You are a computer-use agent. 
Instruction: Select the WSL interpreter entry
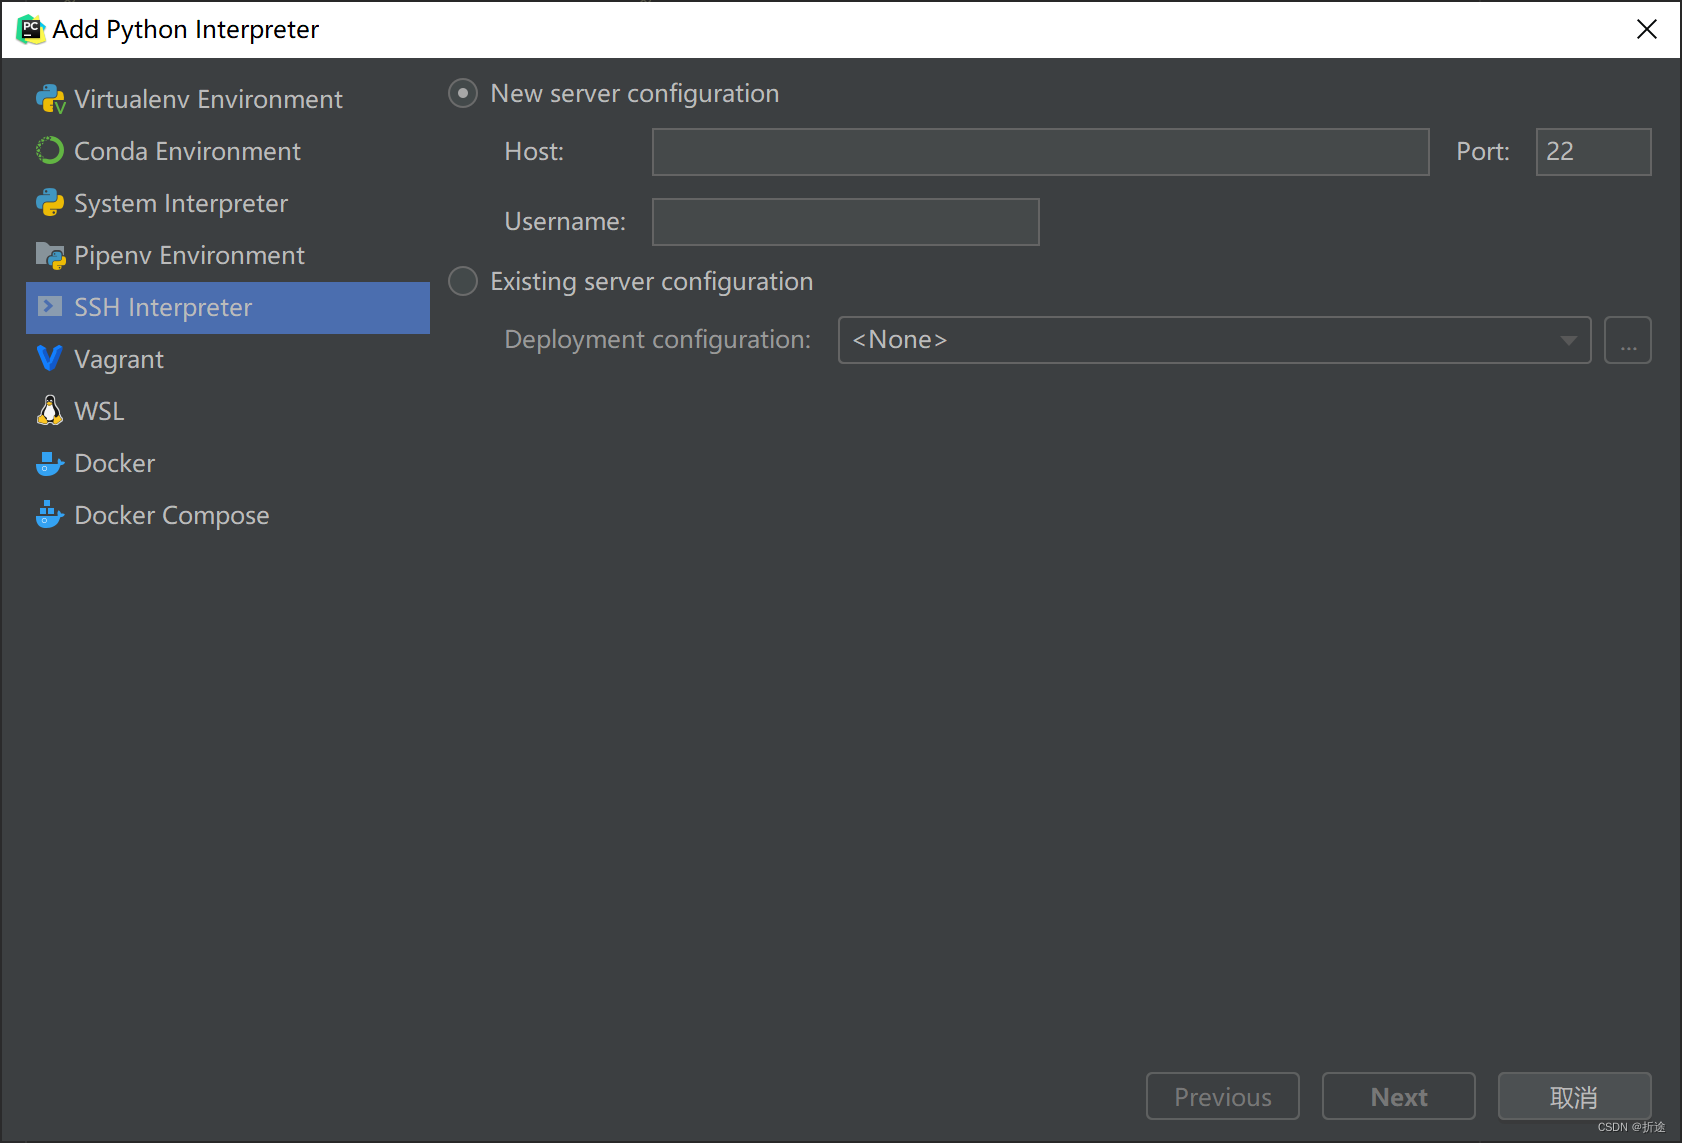pyautogui.click(x=228, y=411)
